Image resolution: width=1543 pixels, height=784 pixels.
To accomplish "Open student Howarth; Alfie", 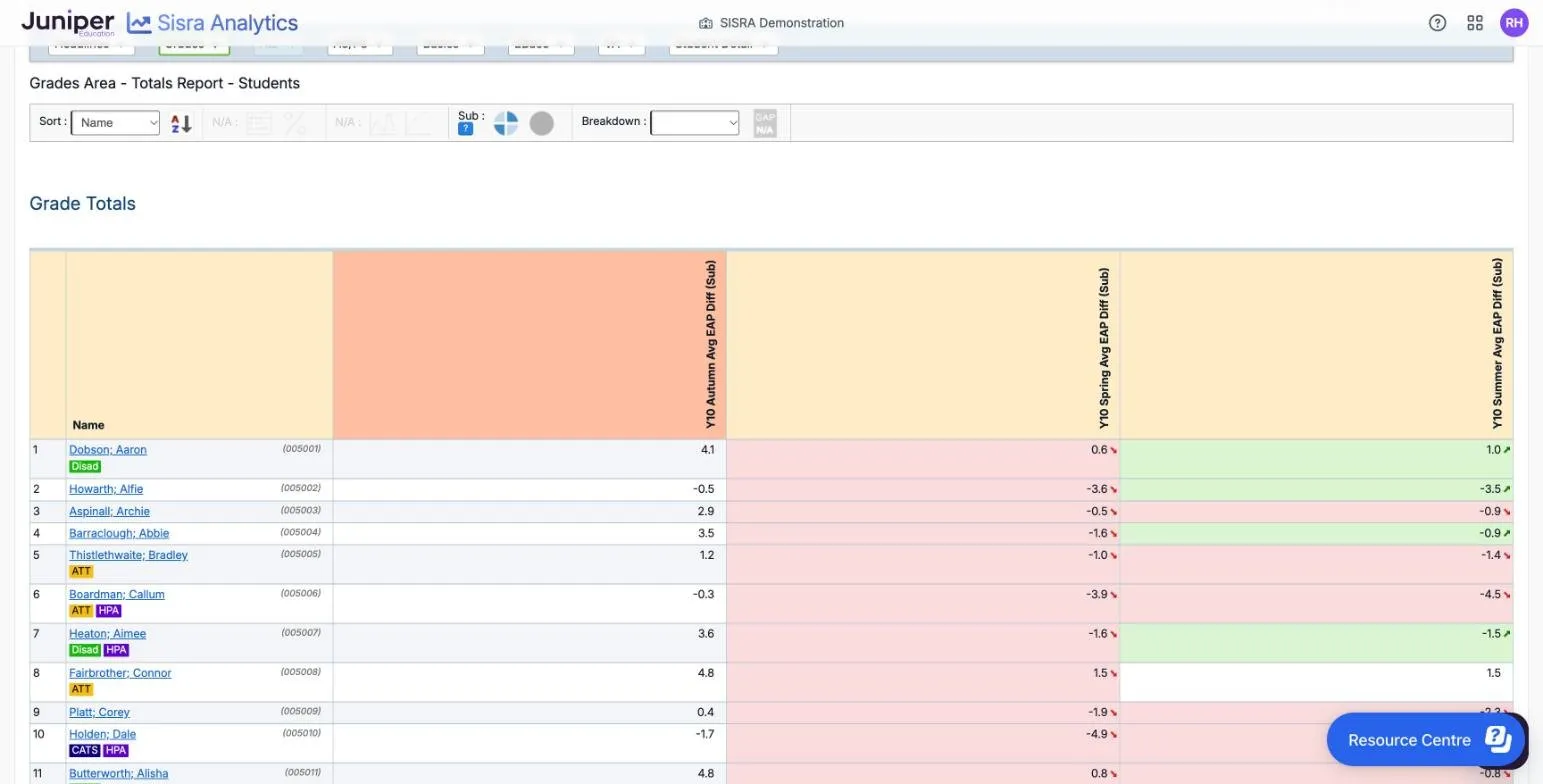I will coord(106,489).
